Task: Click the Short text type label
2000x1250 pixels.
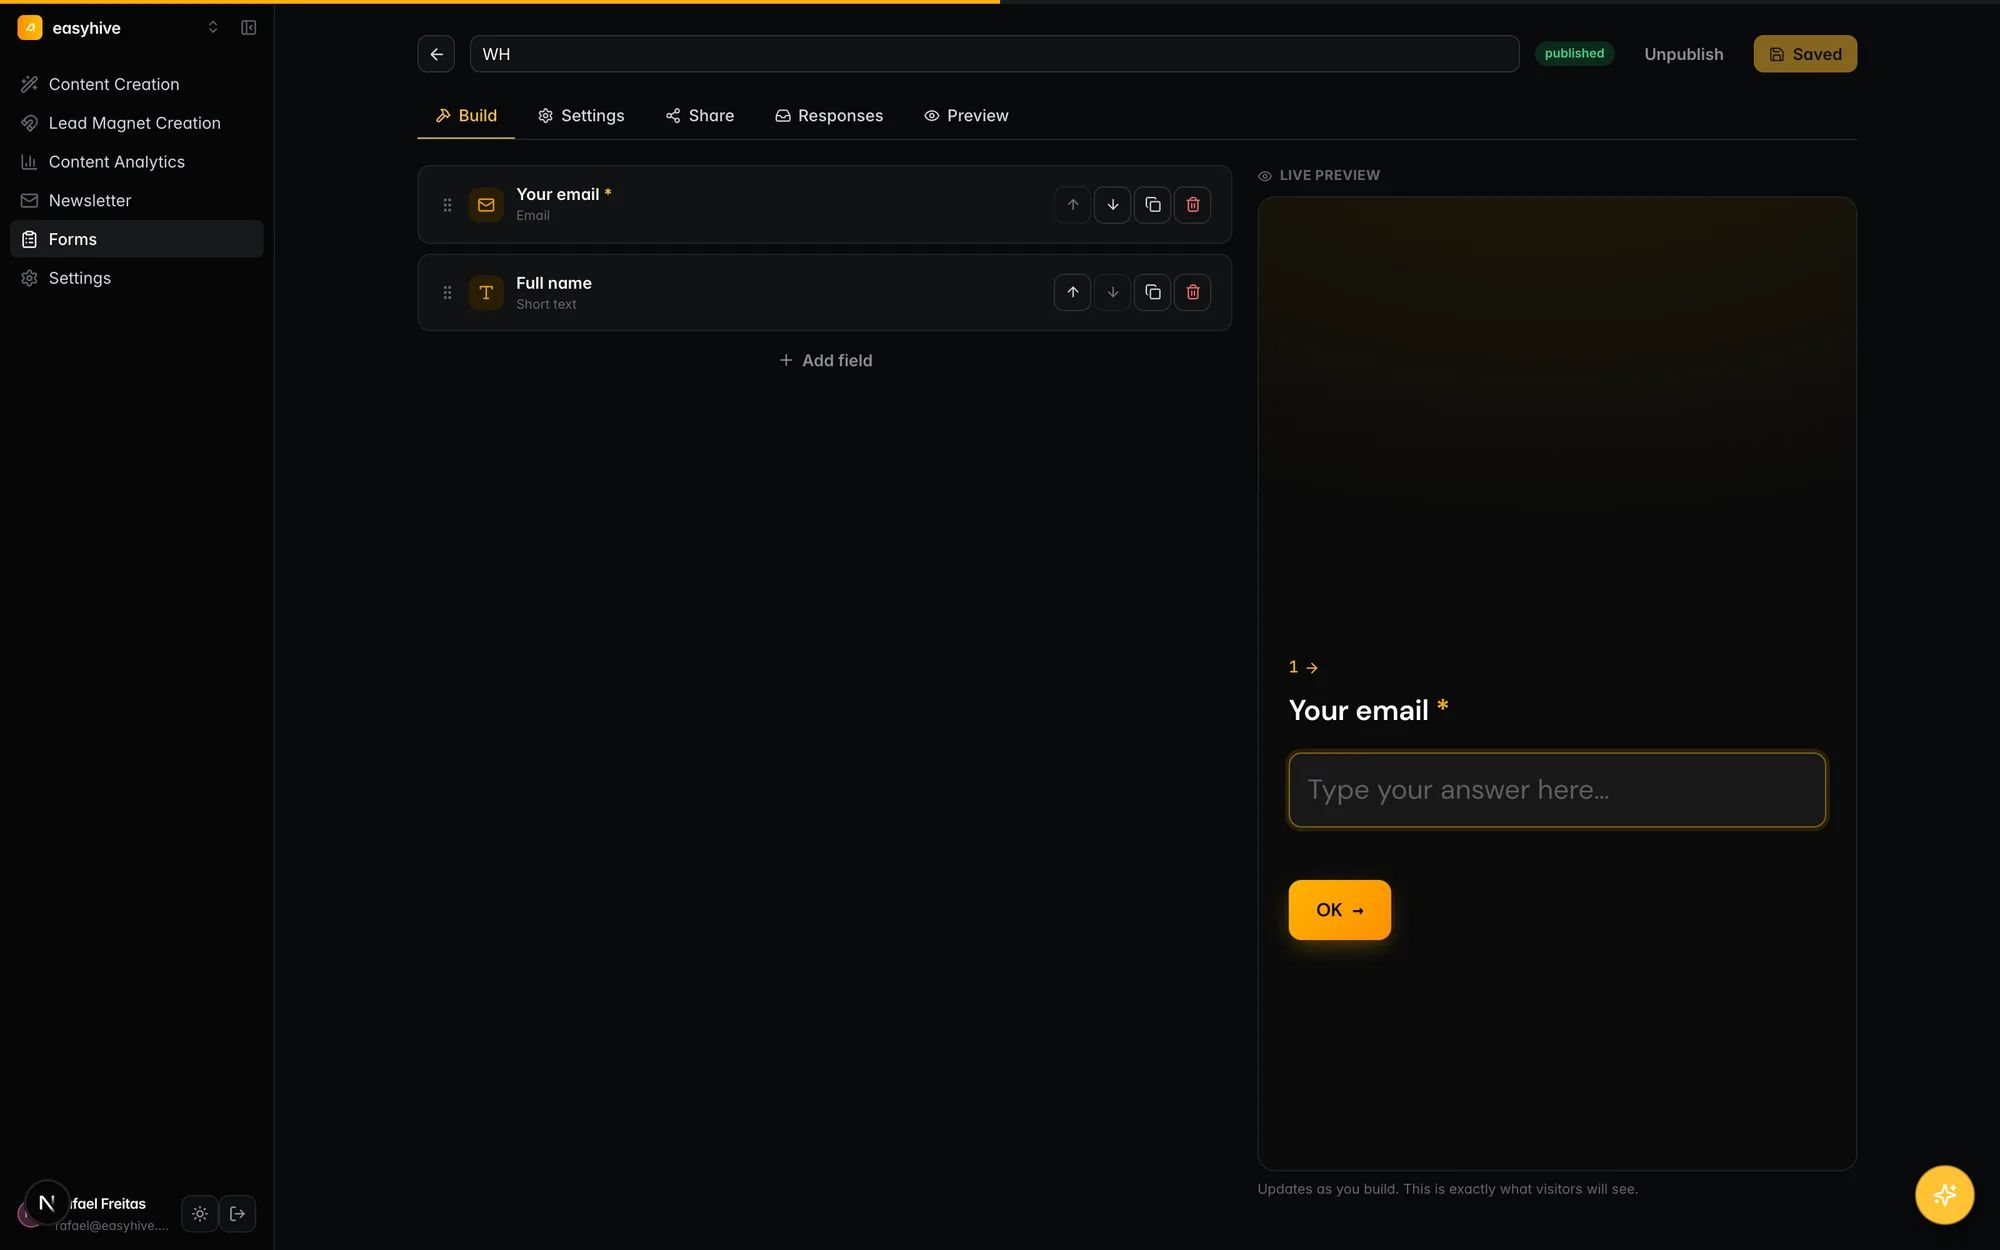Action: pos(546,305)
